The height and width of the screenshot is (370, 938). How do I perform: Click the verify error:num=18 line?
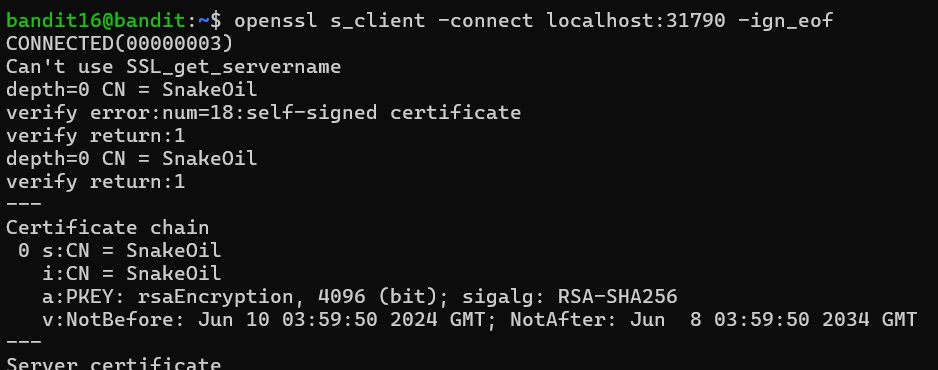click(263, 112)
